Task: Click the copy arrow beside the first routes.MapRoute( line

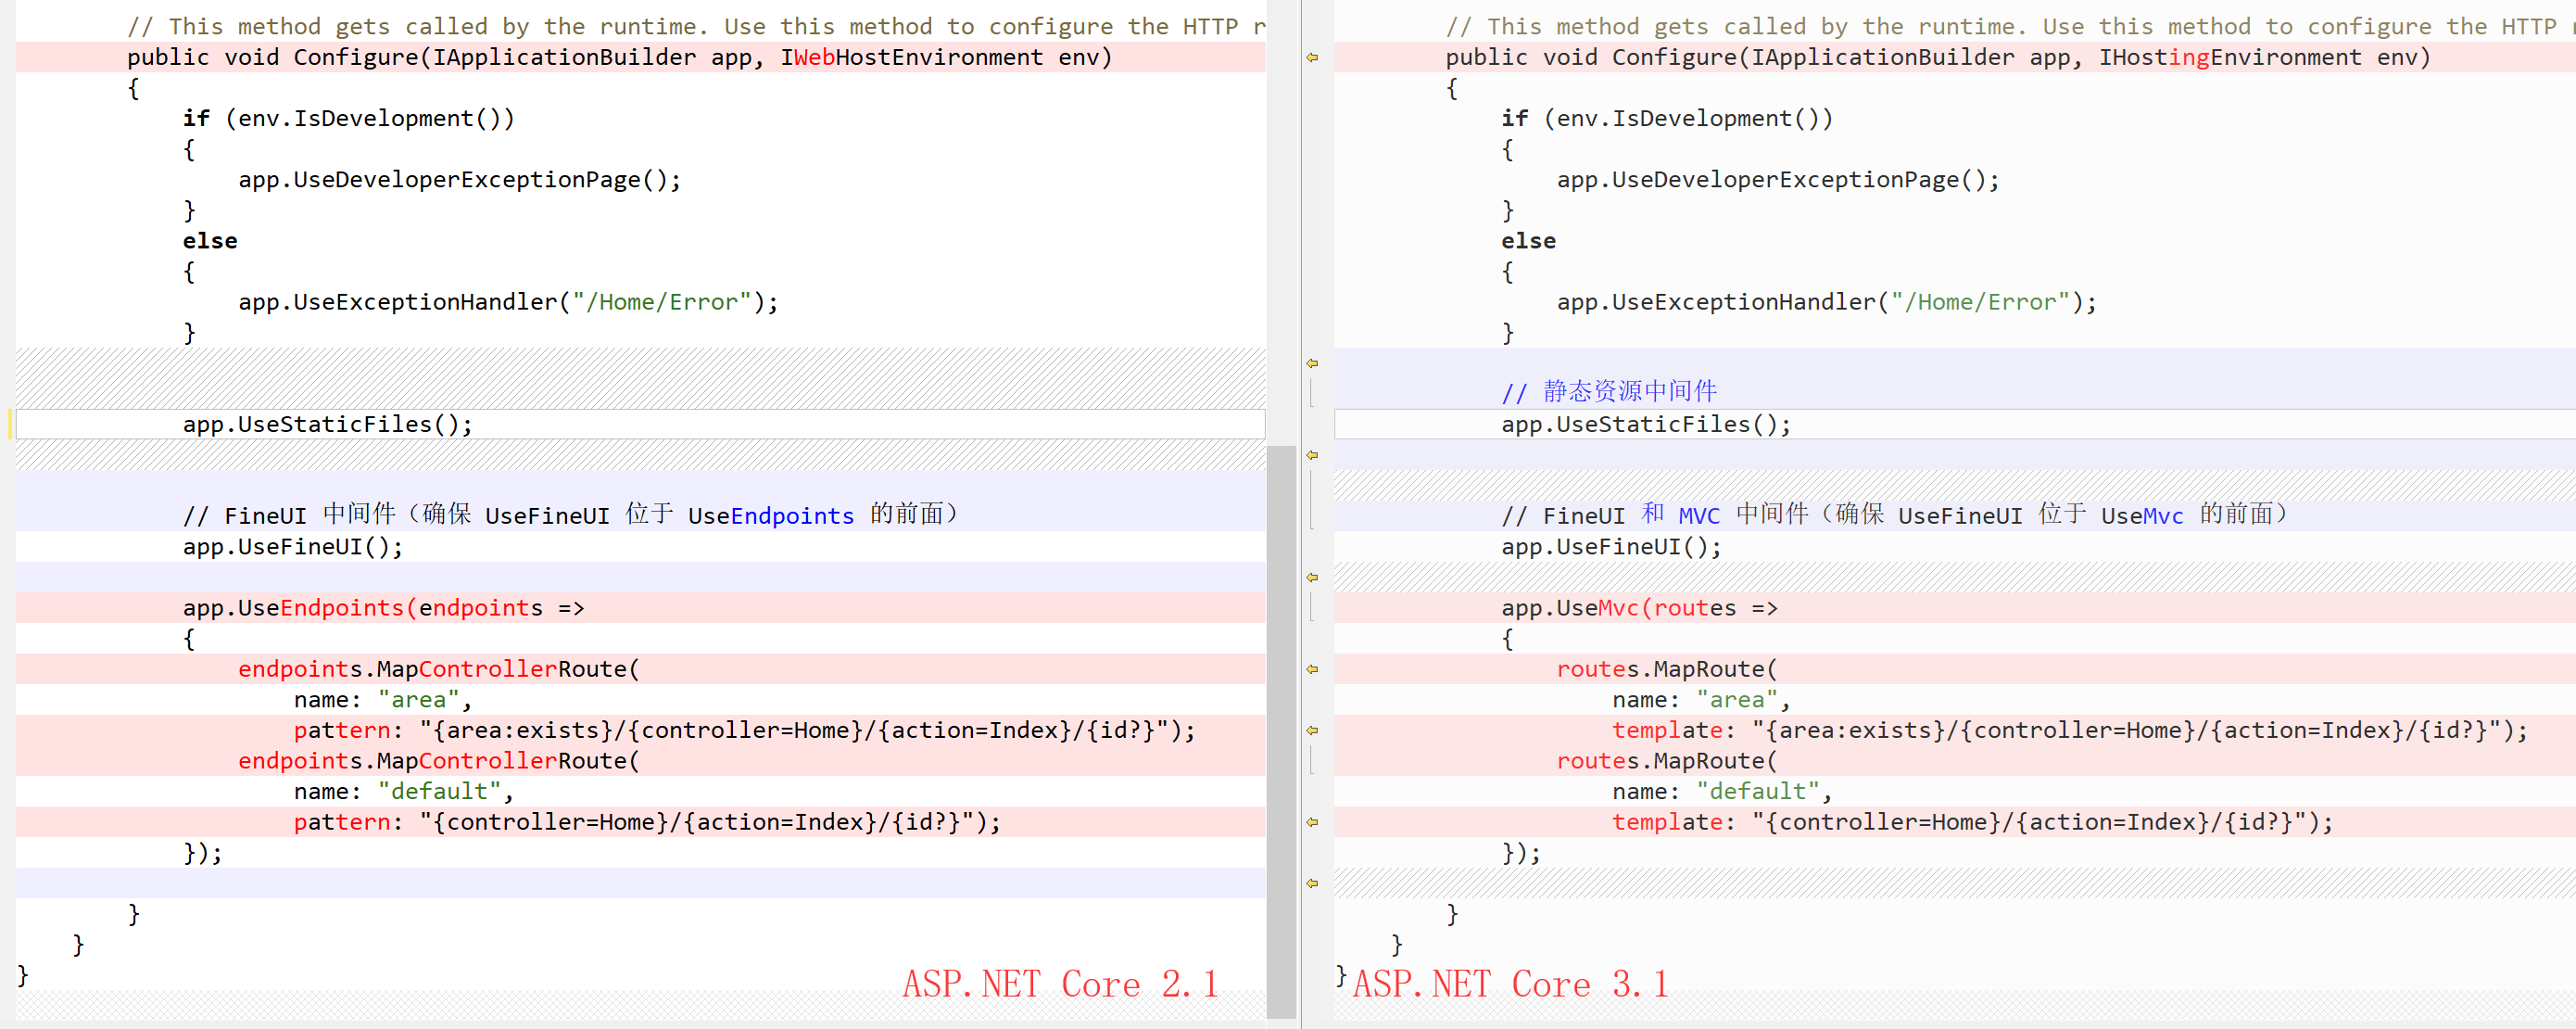Action: (1312, 670)
